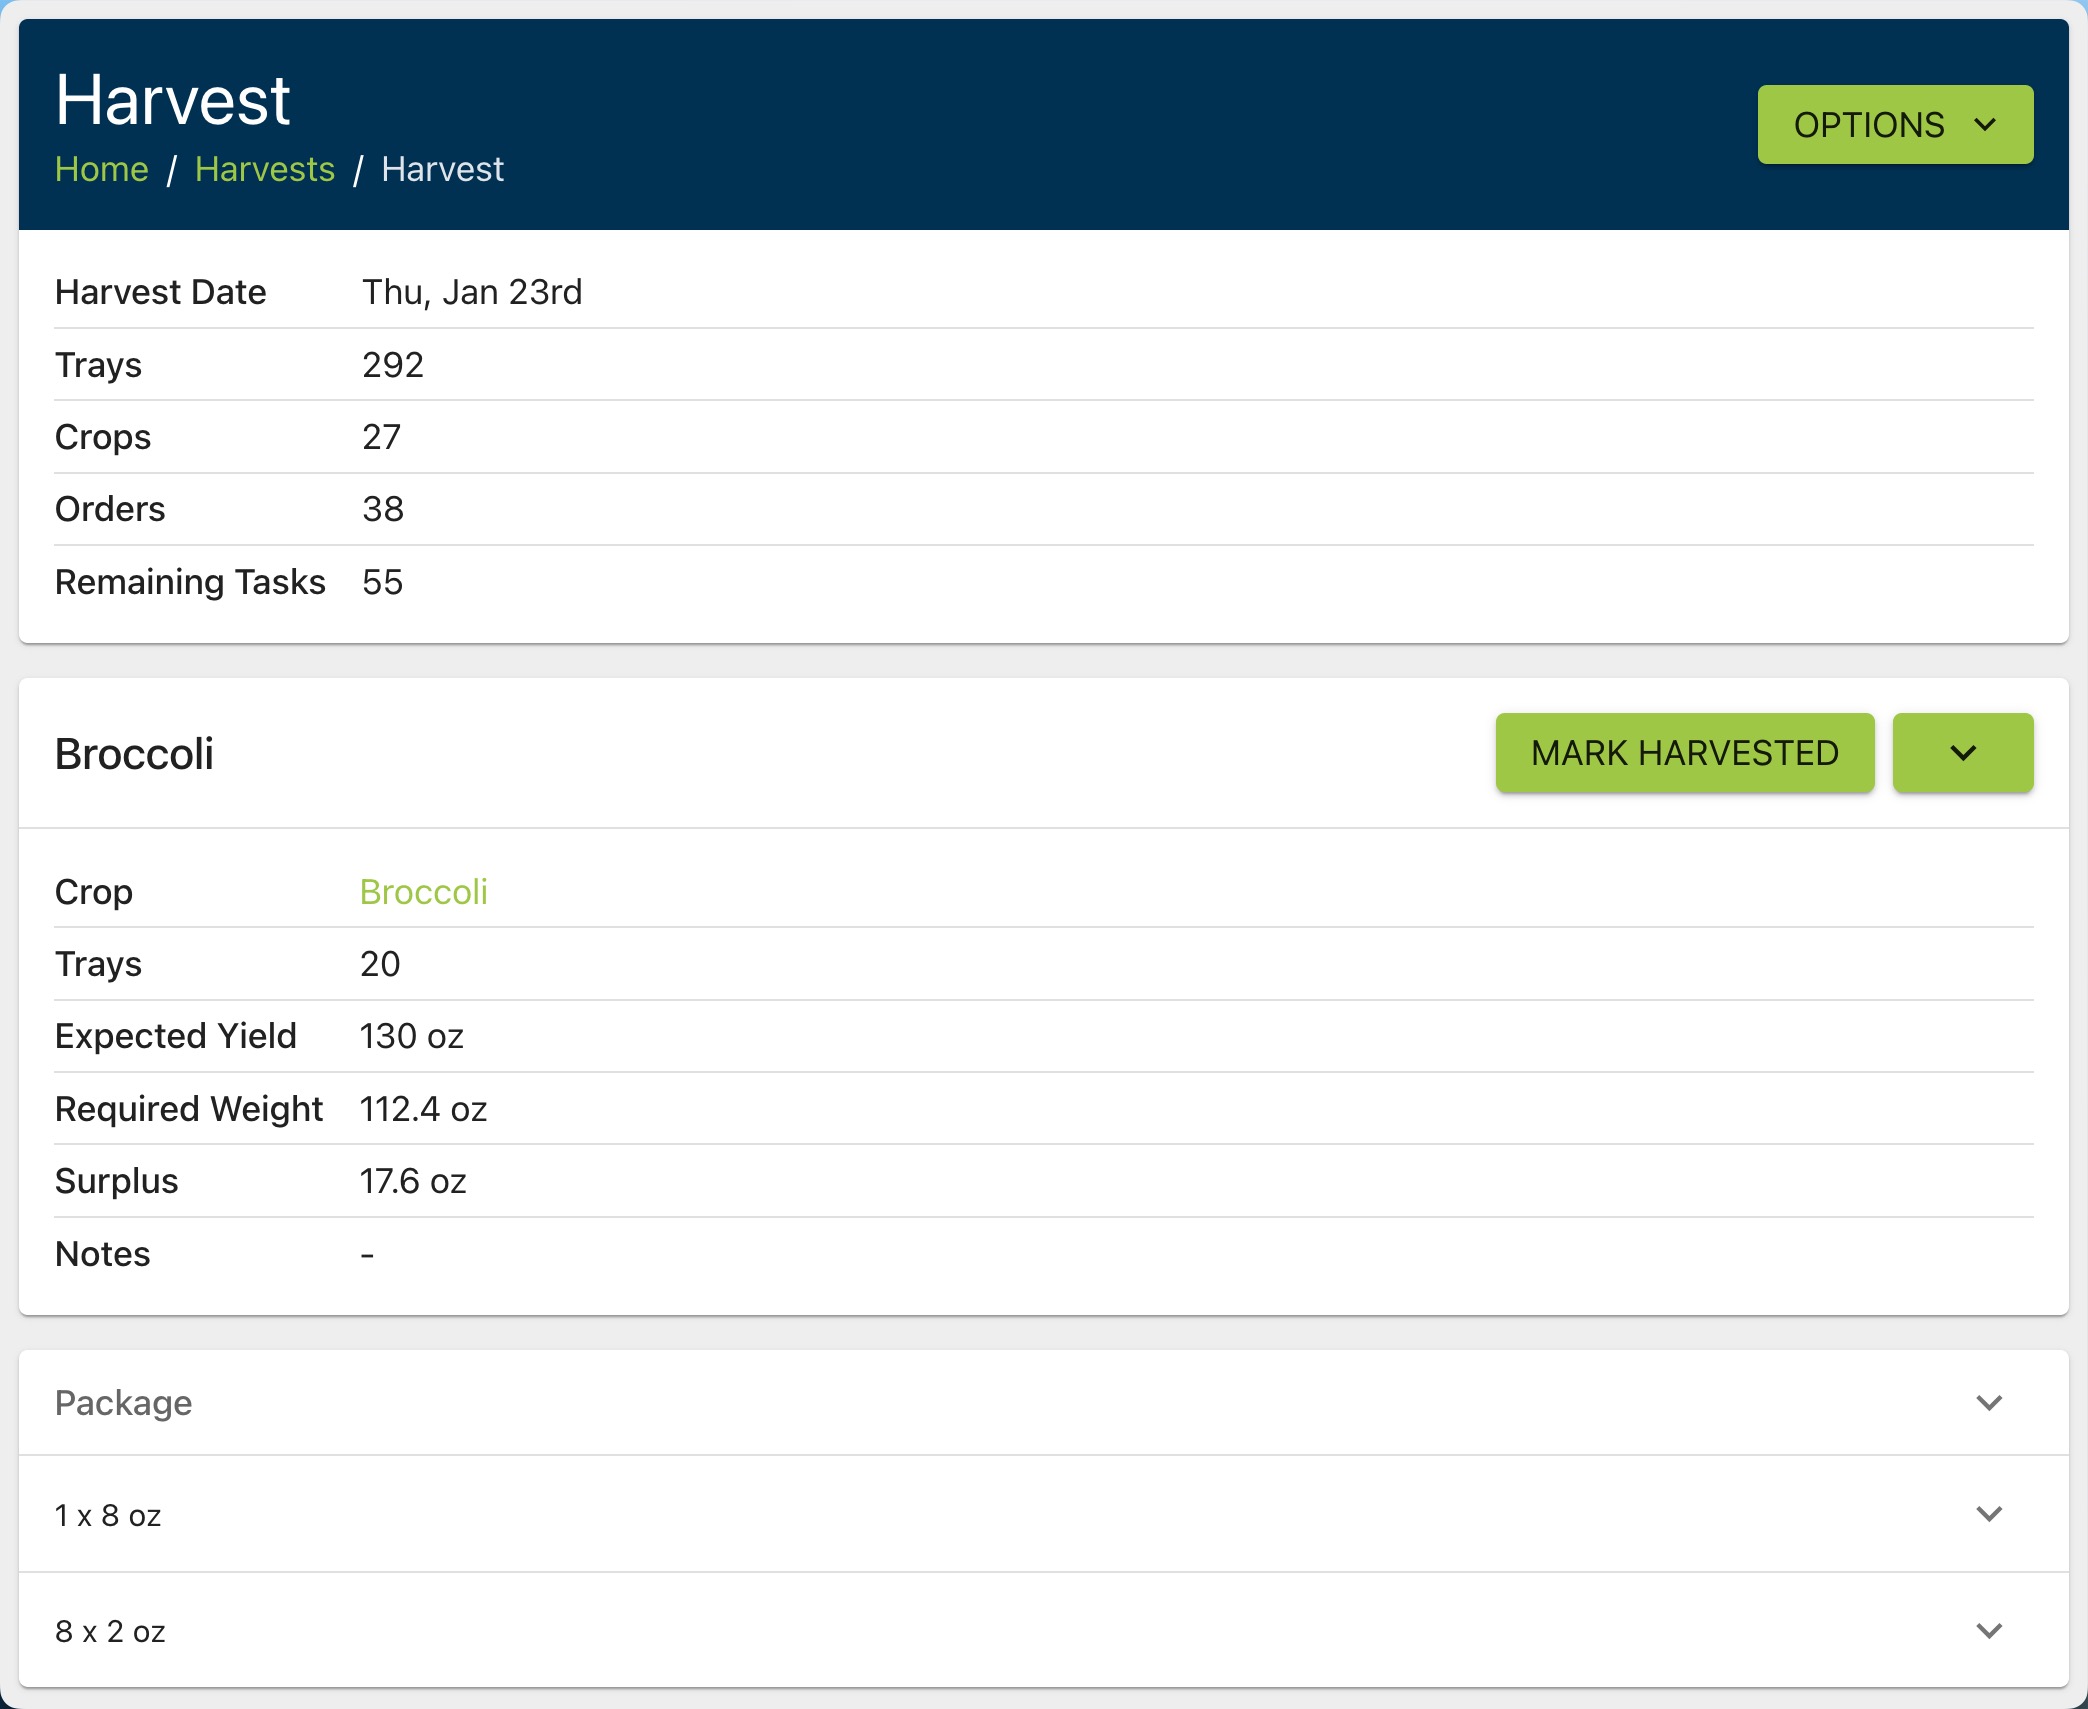Open the OPTIONS dropdown menu
The height and width of the screenshot is (1709, 2088).
(x=1893, y=123)
